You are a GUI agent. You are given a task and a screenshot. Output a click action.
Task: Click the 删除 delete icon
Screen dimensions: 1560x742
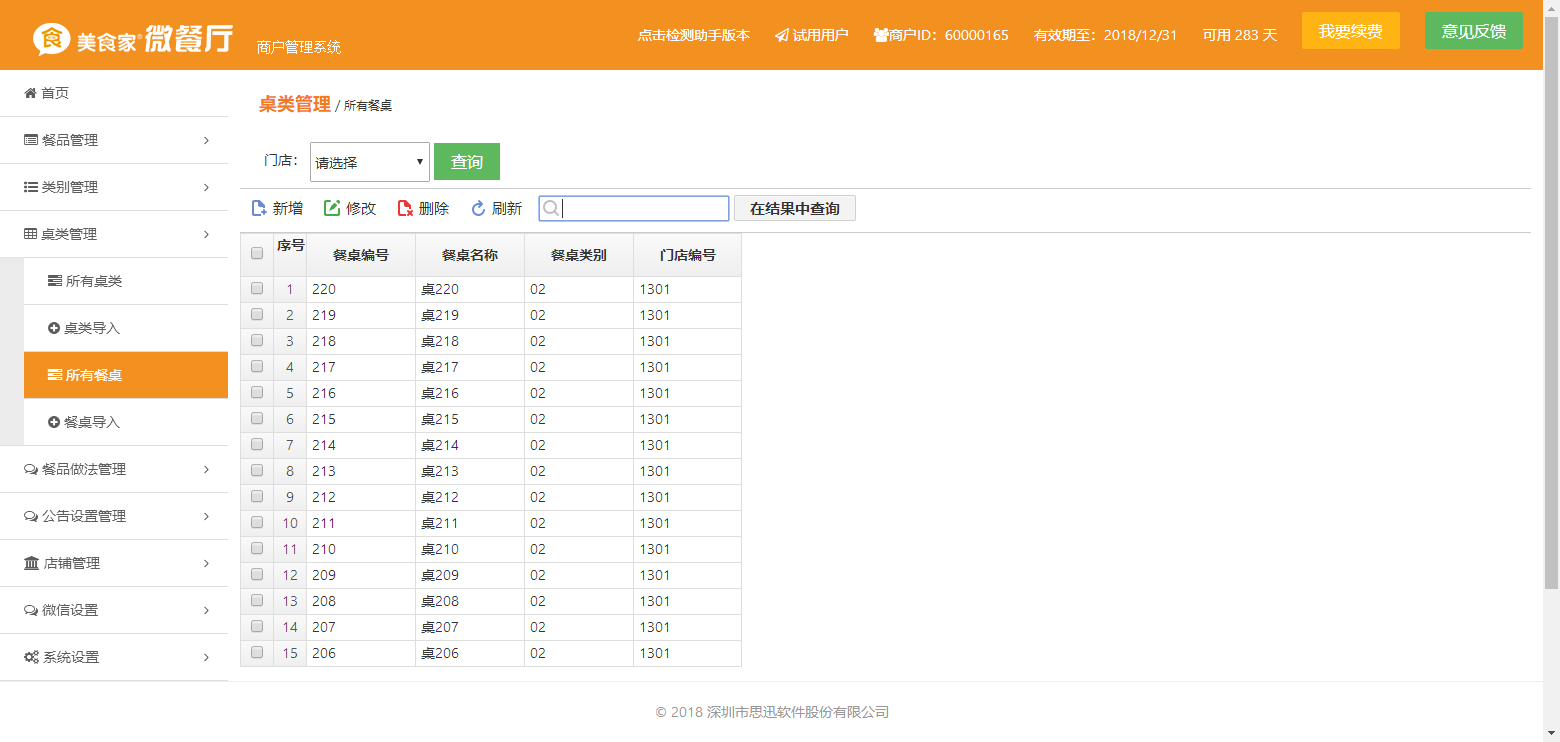[405, 208]
